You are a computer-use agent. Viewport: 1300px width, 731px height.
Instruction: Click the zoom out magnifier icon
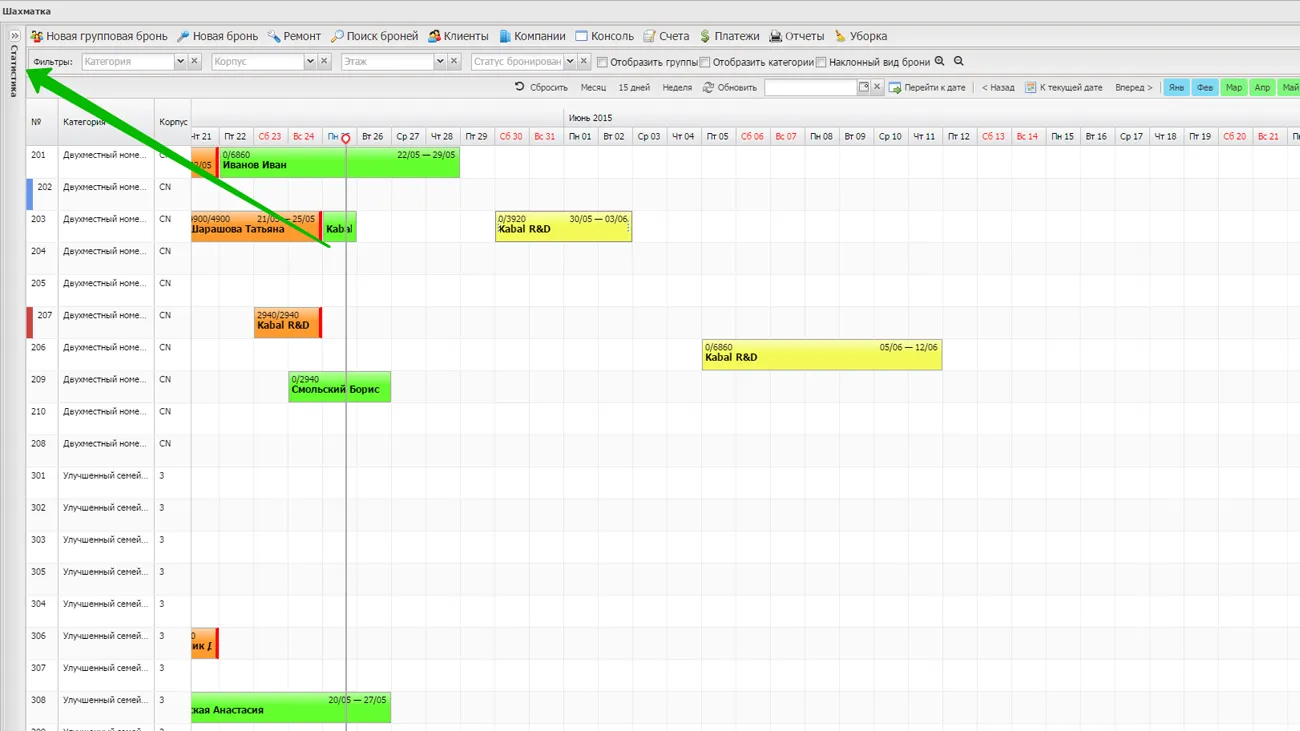(959, 62)
